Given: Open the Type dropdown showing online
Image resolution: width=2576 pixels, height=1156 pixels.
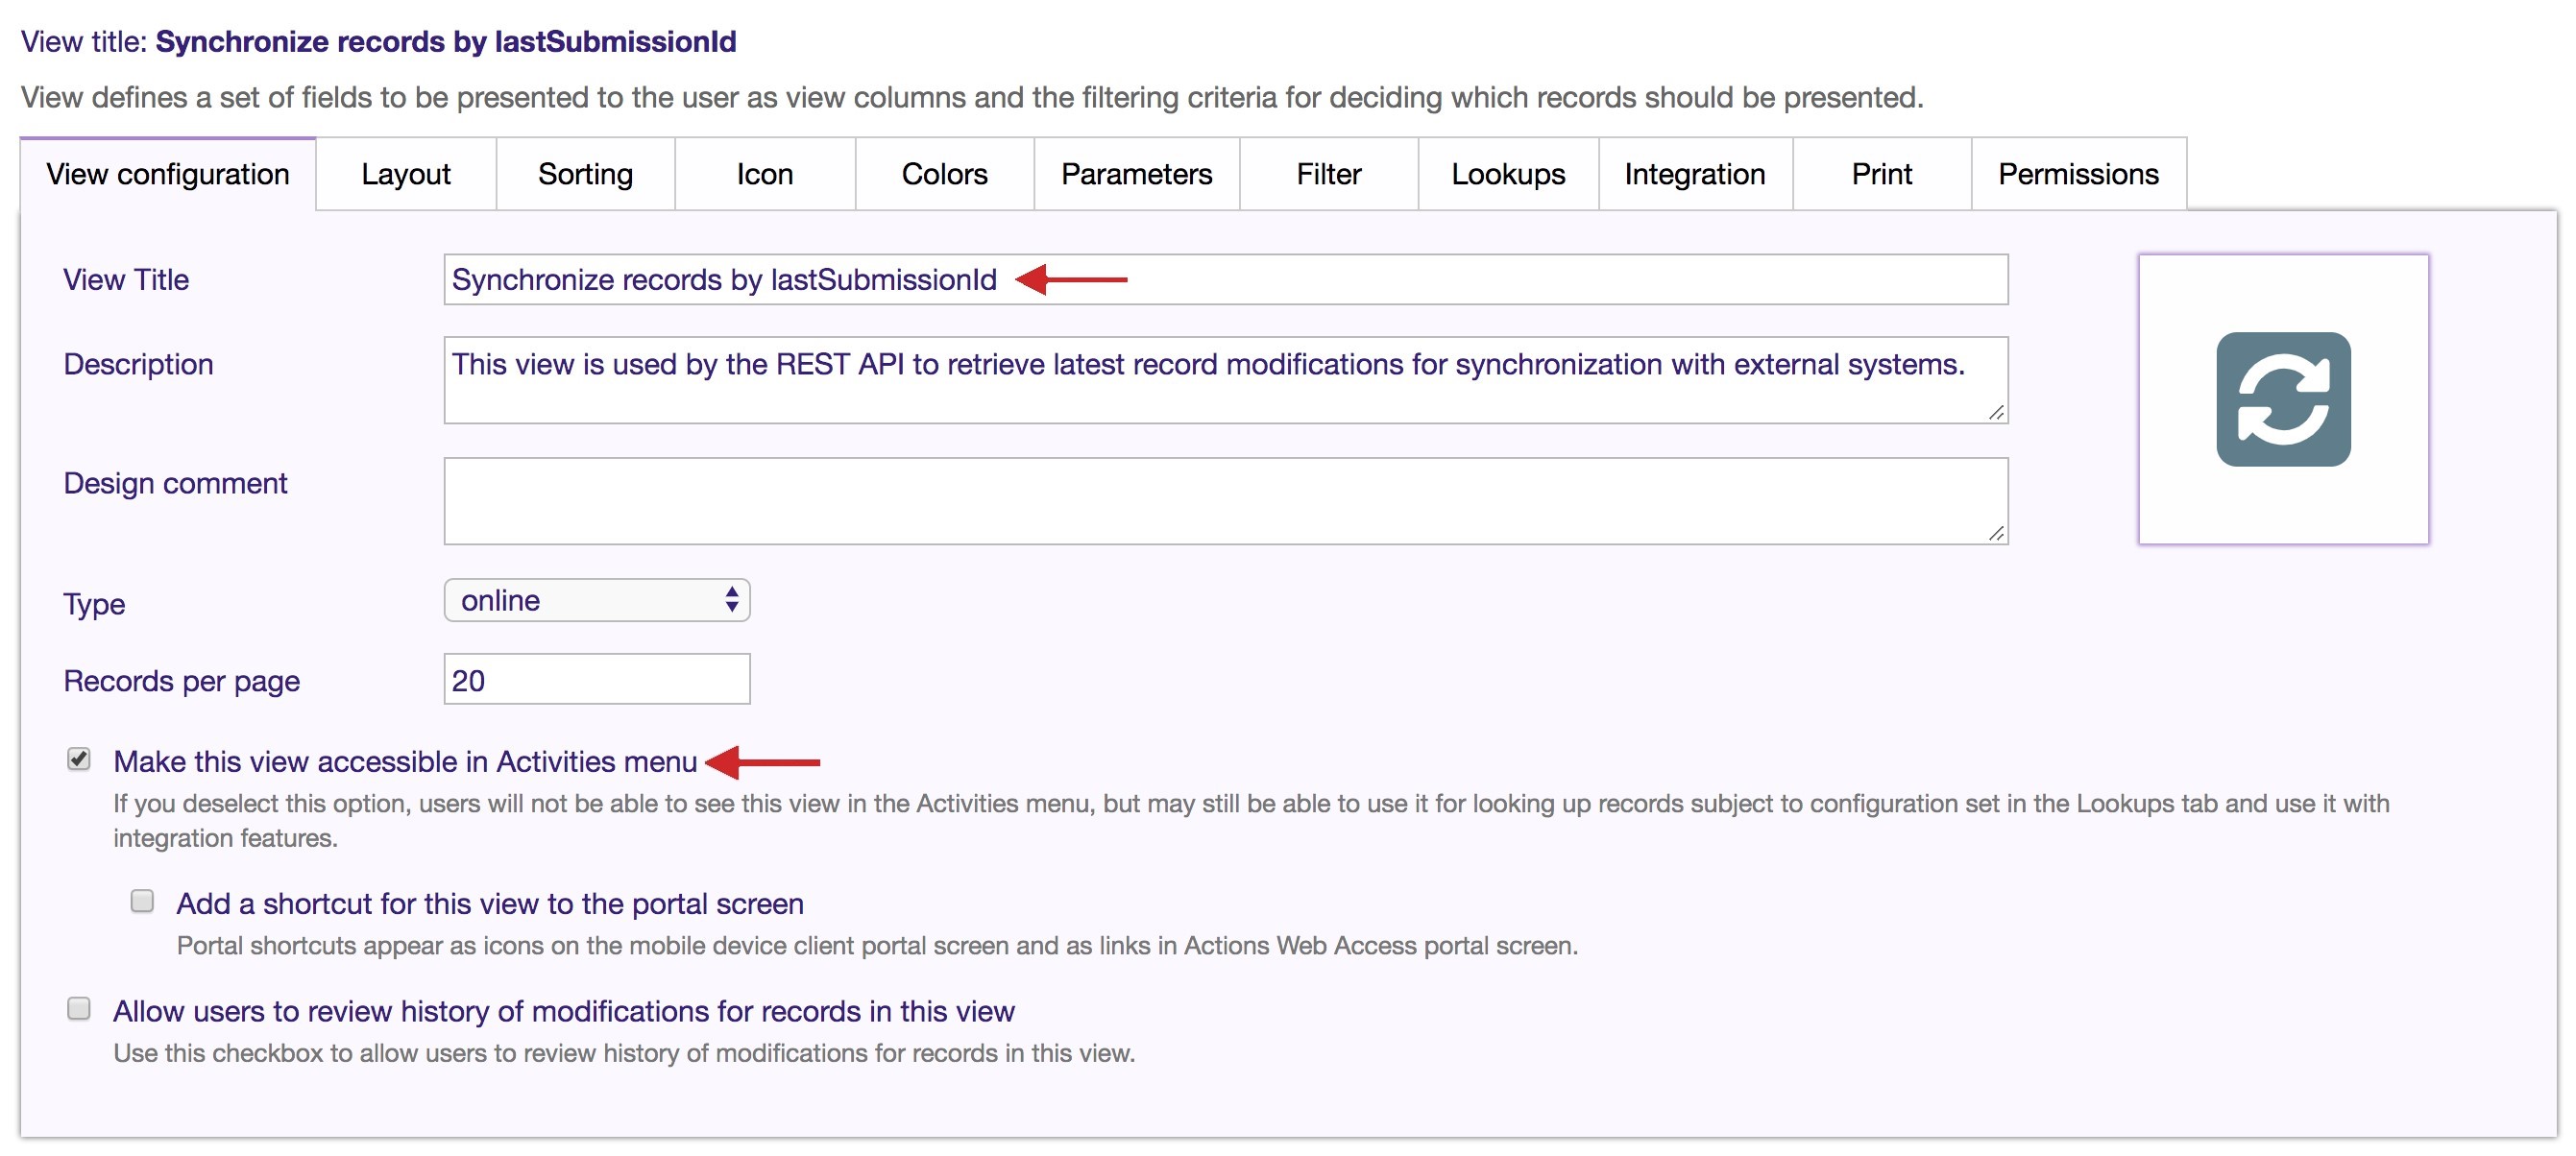Looking at the screenshot, I should point(597,600).
